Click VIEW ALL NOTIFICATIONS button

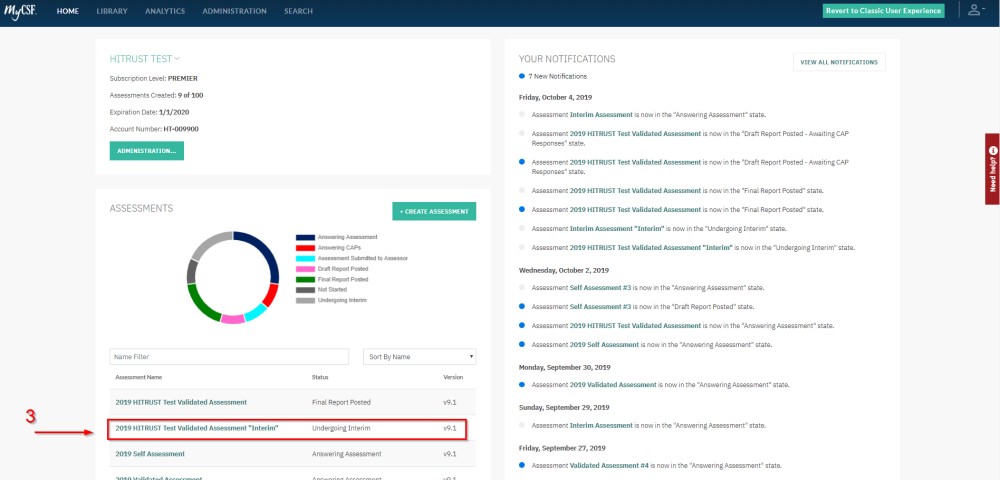pyautogui.click(x=839, y=62)
